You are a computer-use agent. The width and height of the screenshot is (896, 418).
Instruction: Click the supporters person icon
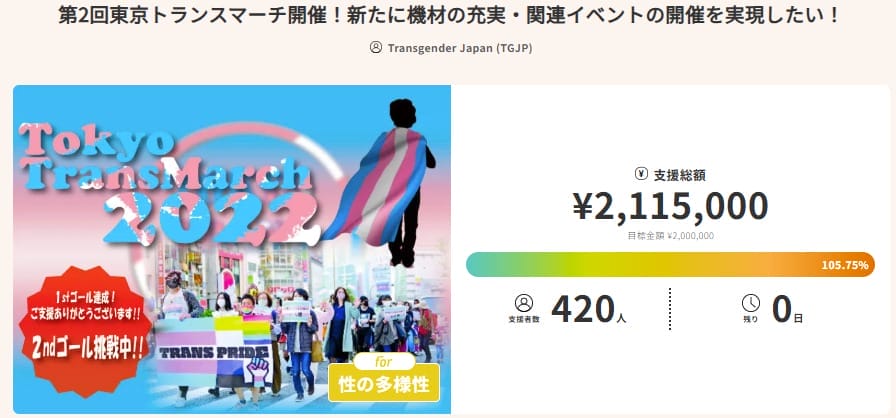tap(524, 303)
